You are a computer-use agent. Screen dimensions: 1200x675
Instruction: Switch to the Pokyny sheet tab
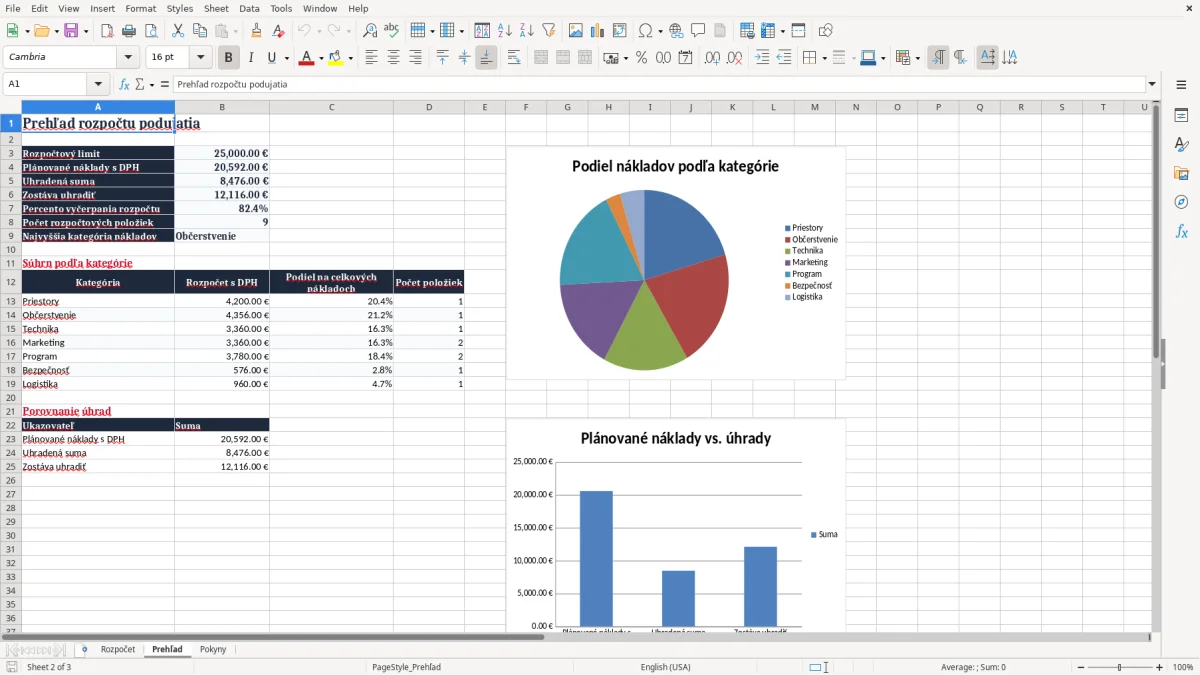[213, 649]
